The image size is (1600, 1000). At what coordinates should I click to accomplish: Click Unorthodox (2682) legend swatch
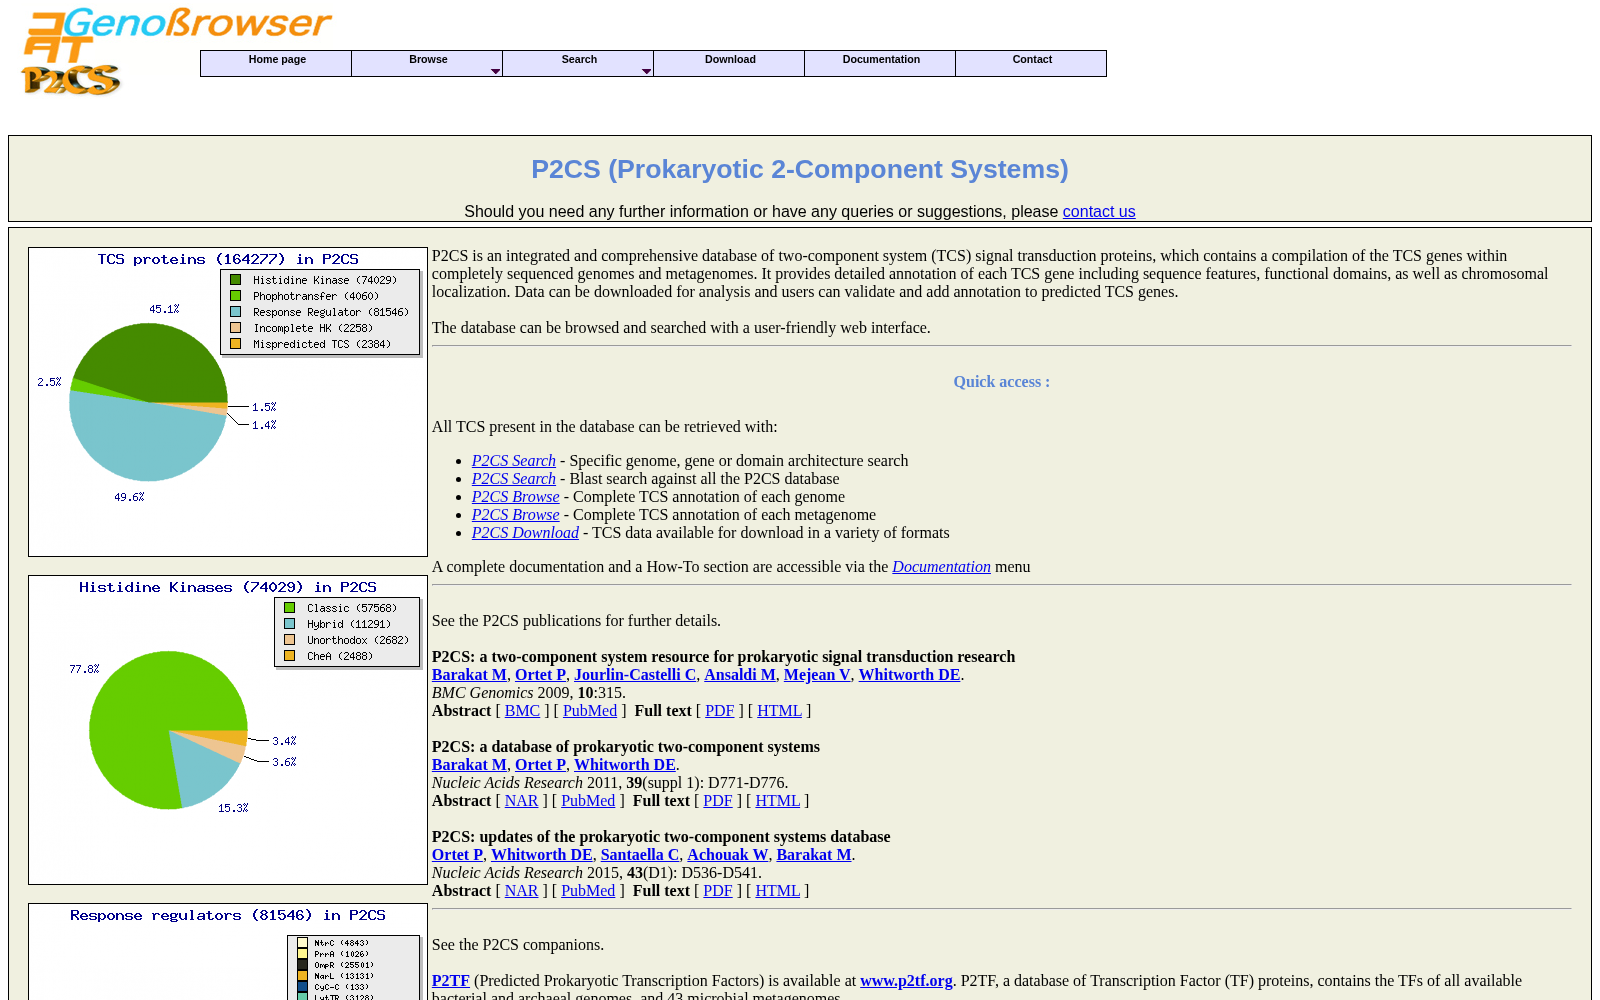point(290,640)
